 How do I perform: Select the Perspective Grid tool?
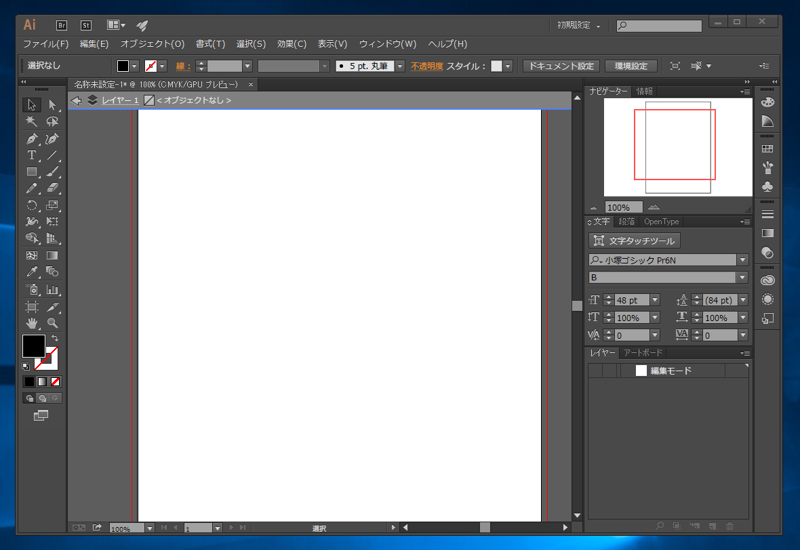(x=52, y=238)
